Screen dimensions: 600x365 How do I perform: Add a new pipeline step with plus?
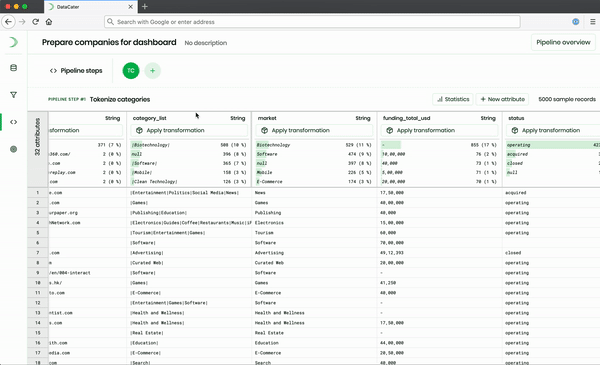152,71
